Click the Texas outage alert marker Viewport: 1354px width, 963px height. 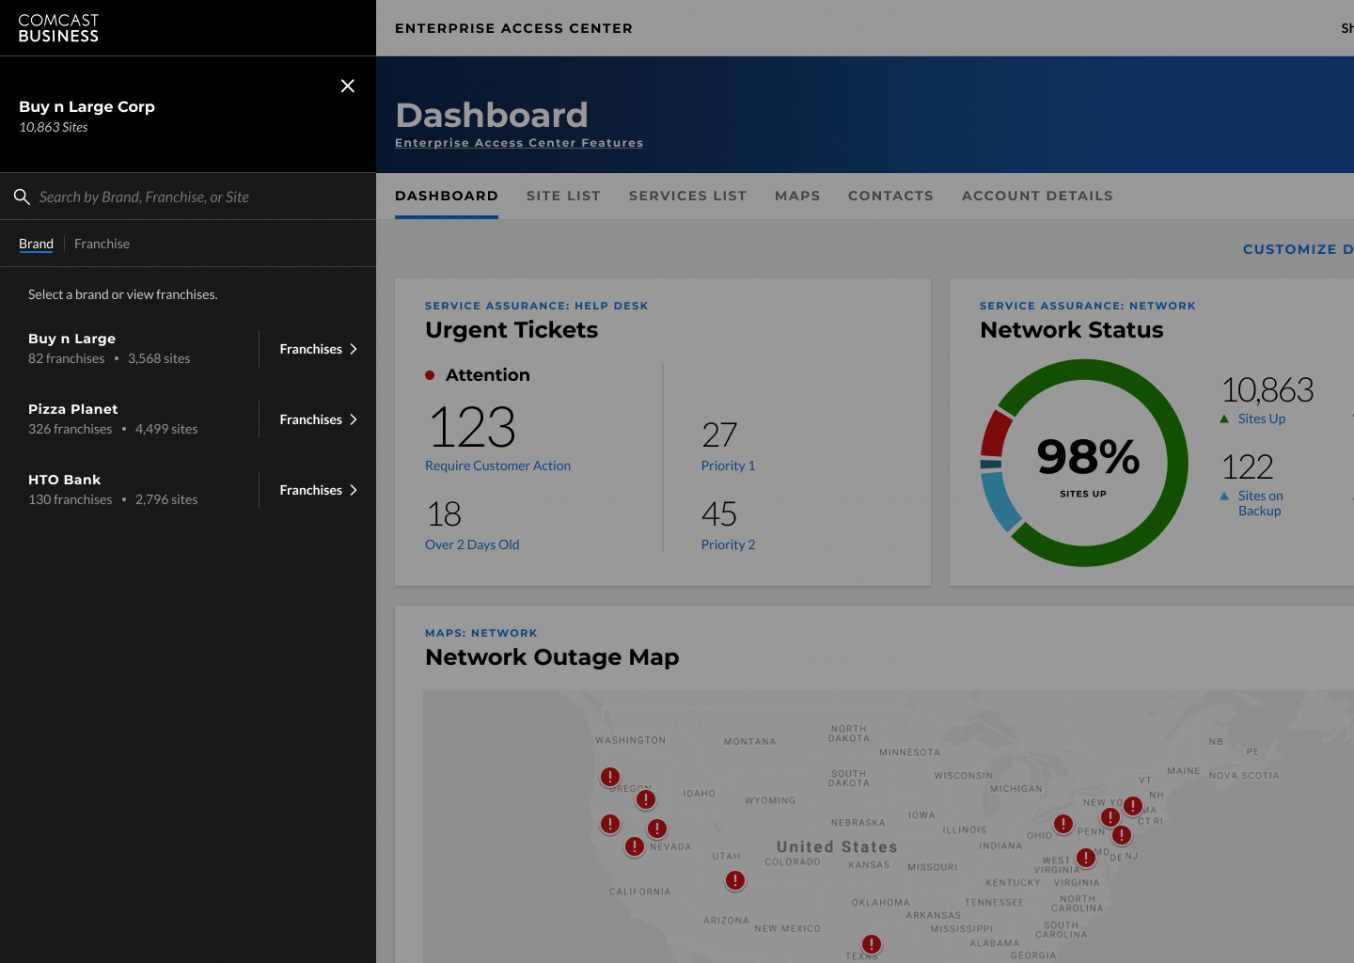[871, 944]
